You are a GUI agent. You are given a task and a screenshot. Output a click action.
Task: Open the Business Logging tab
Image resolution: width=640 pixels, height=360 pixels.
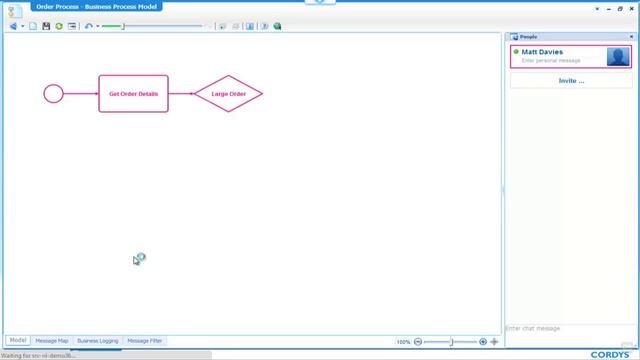pyautogui.click(x=98, y=340)
